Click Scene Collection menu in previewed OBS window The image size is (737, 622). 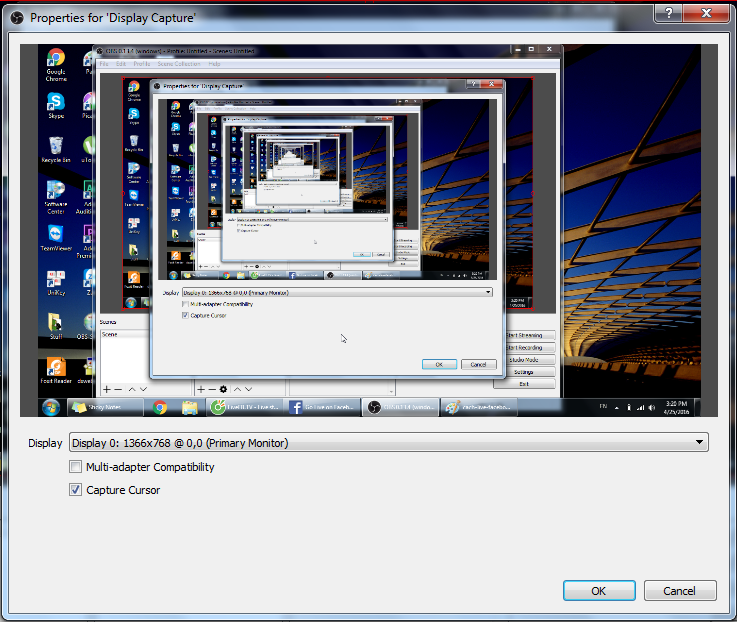click(x=177, y=63)
